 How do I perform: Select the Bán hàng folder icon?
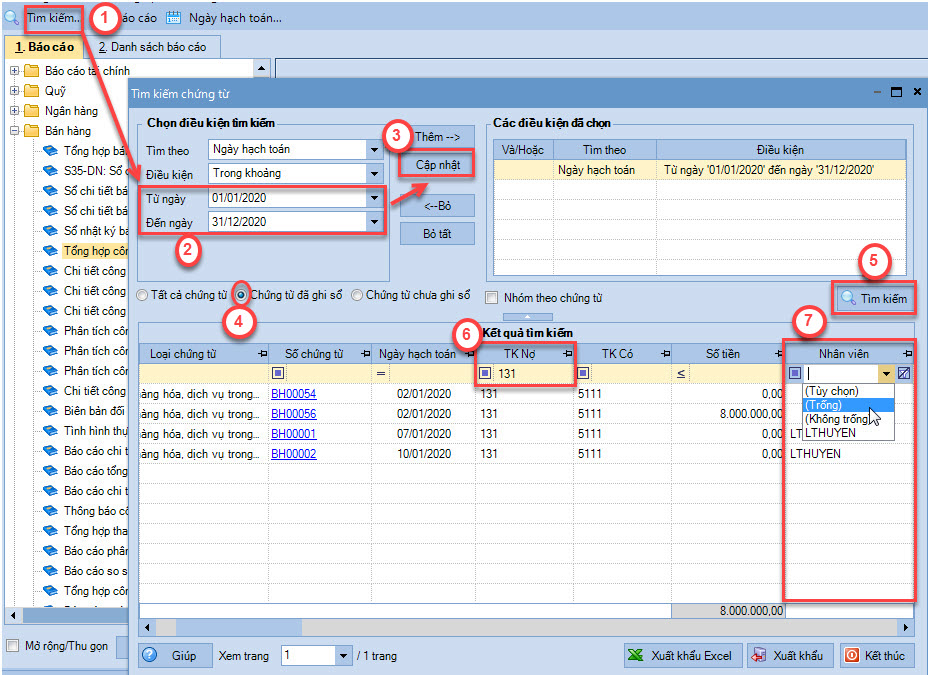[x=31, y=131]
